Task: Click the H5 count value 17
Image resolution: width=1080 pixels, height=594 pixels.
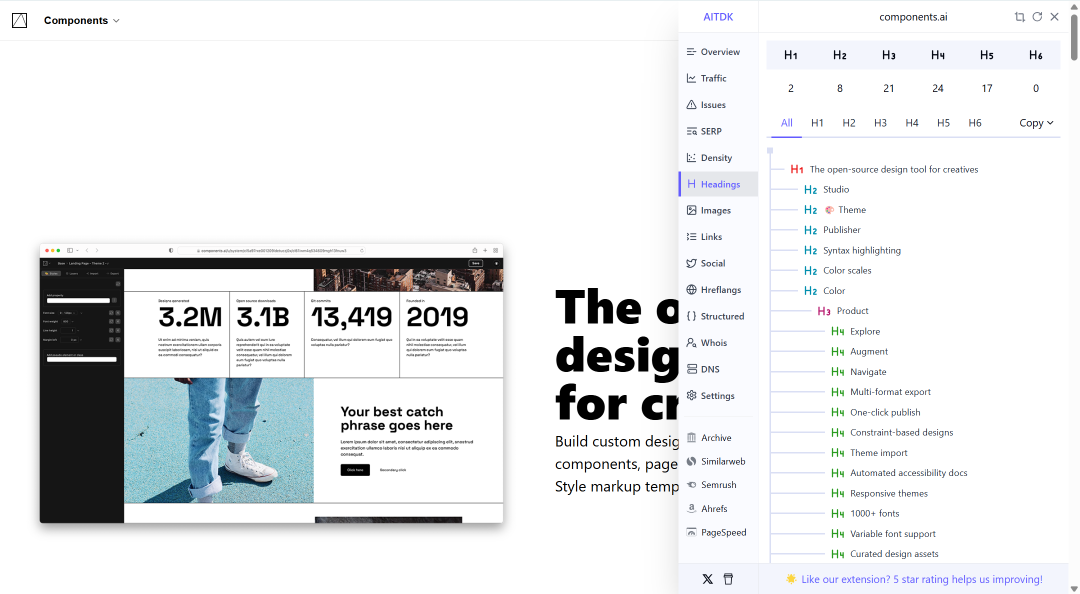Action: (987, 88)
